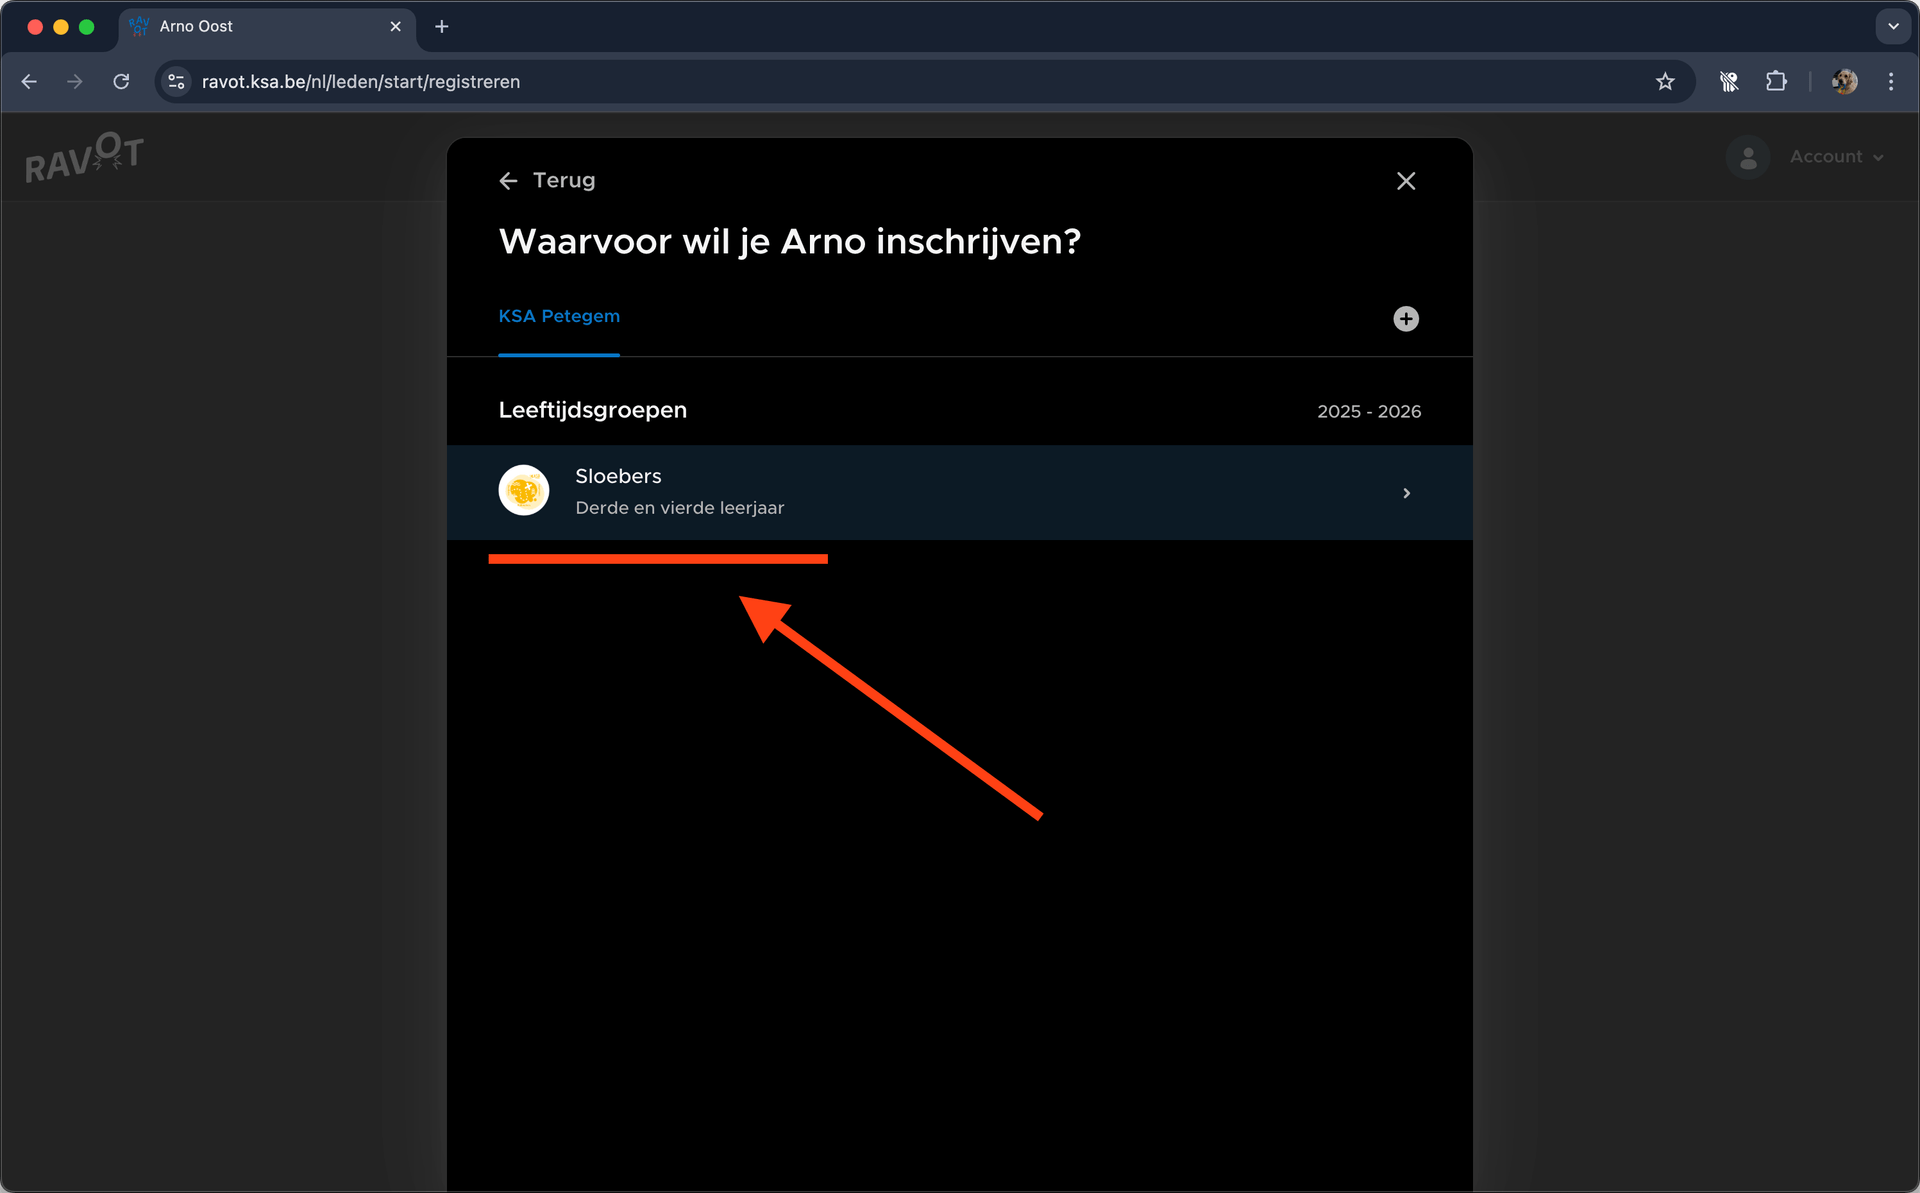Select the Arno Oost browser tab
Viewport: 1920px width, 1193px height.
click(x=267, y=27)
